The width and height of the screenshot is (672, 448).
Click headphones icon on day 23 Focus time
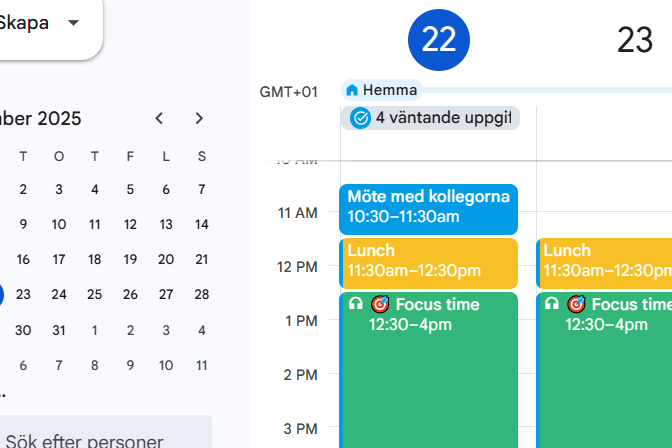(x=552, y=304)
